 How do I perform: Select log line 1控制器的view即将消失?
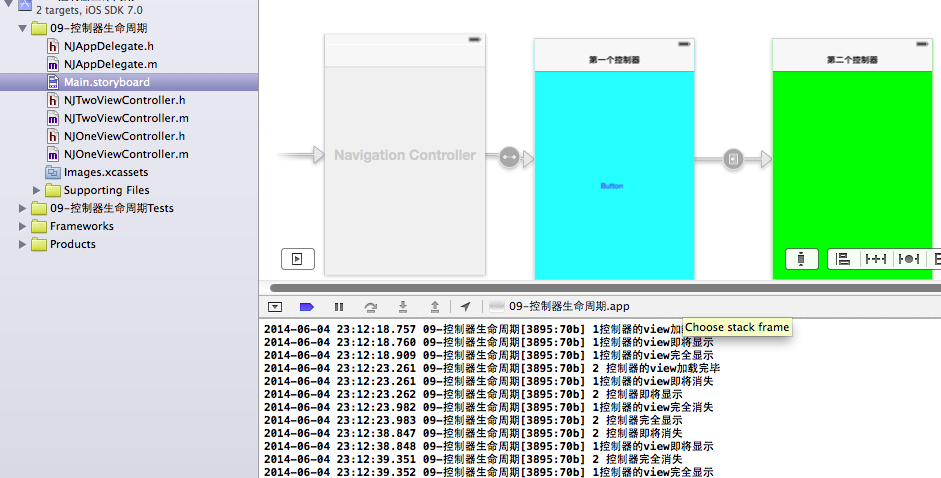[489, 381]
